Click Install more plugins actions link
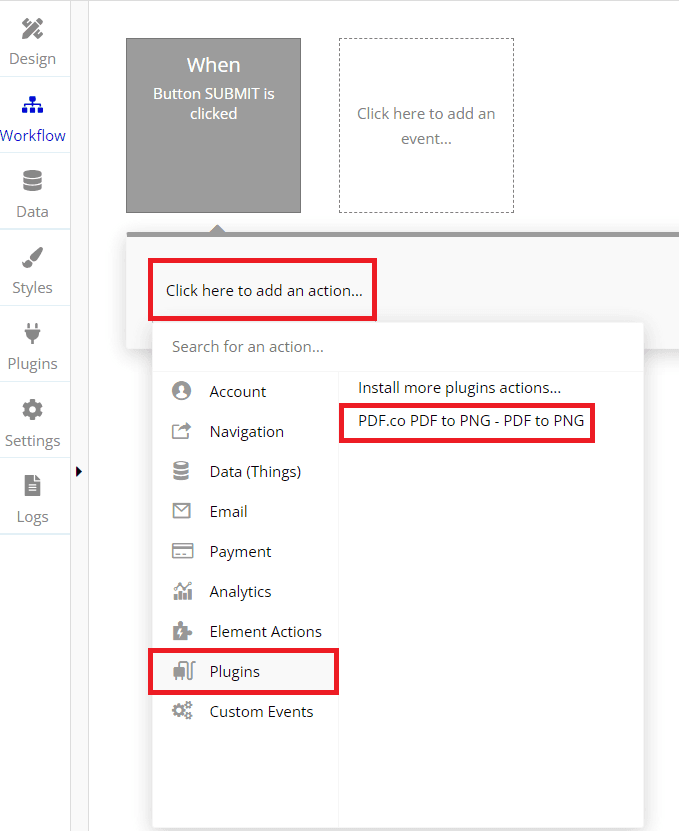The image size is (679, 831). [x=459, y=388]
